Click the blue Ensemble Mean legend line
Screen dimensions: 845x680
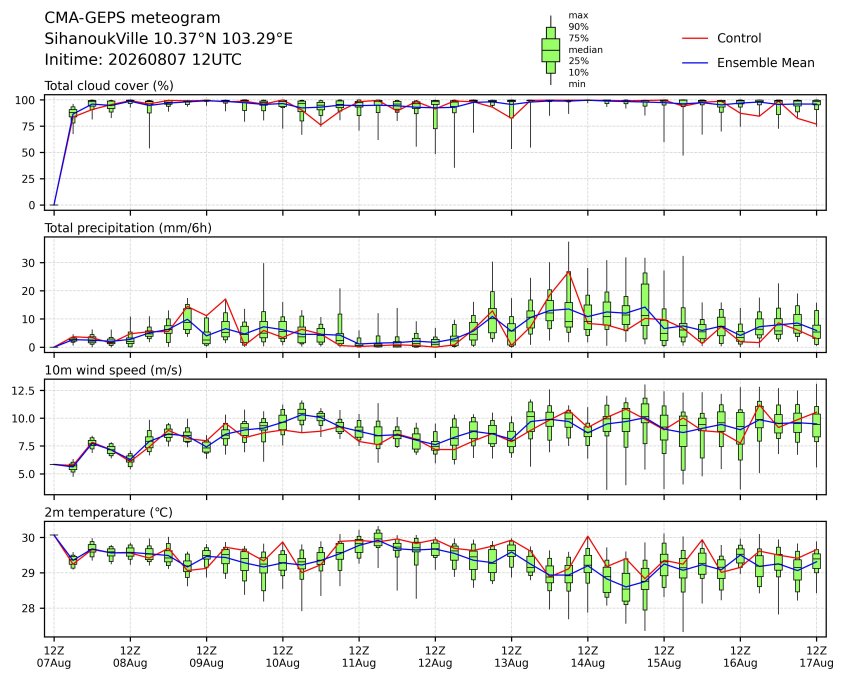point(695,63)
